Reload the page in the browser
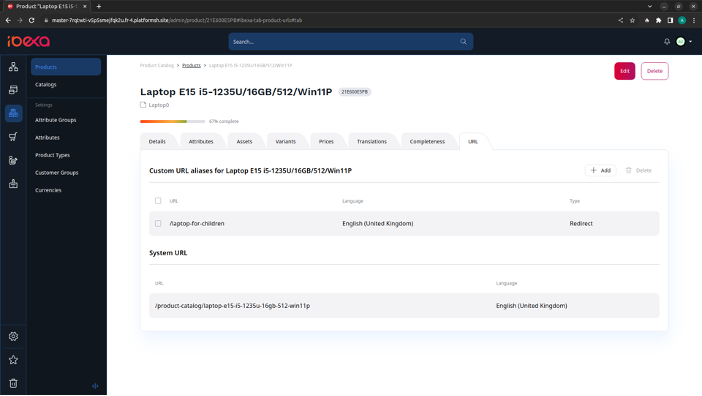The height and width of the screenshot is (396, 702). [x=31, y=20]
